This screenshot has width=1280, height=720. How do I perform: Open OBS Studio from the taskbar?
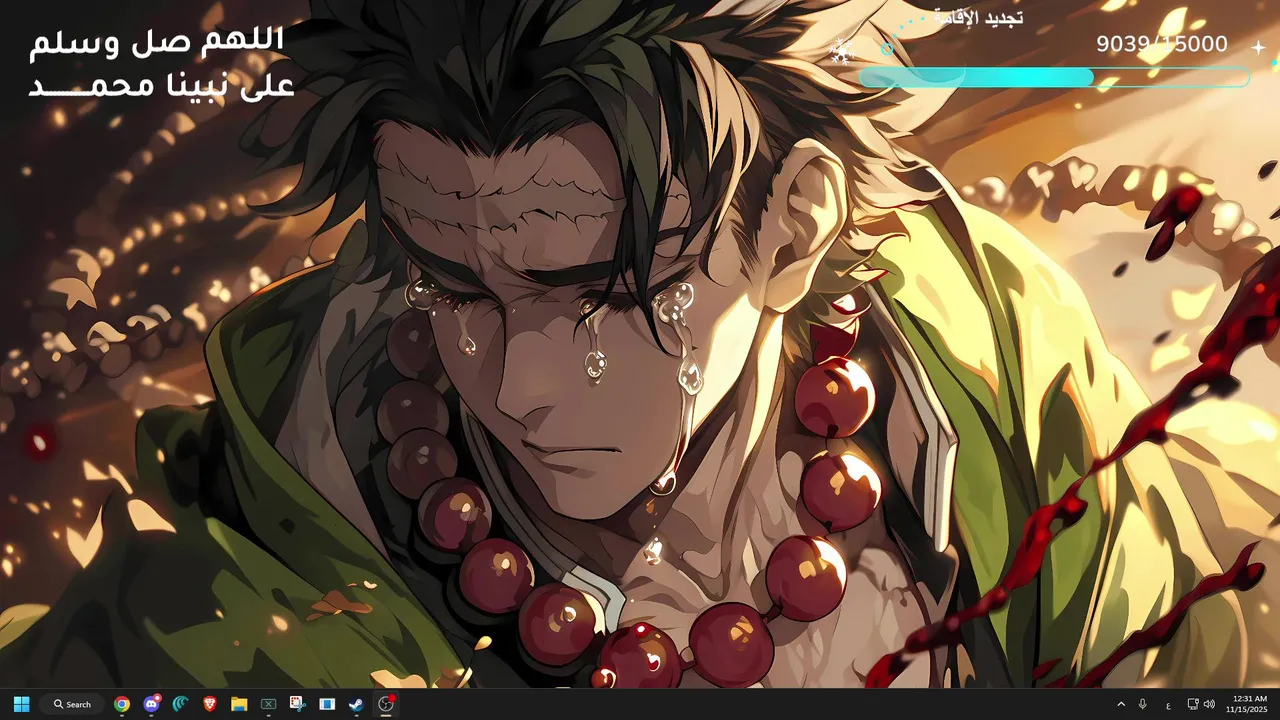pyautogui.click(x=386, y=704)
